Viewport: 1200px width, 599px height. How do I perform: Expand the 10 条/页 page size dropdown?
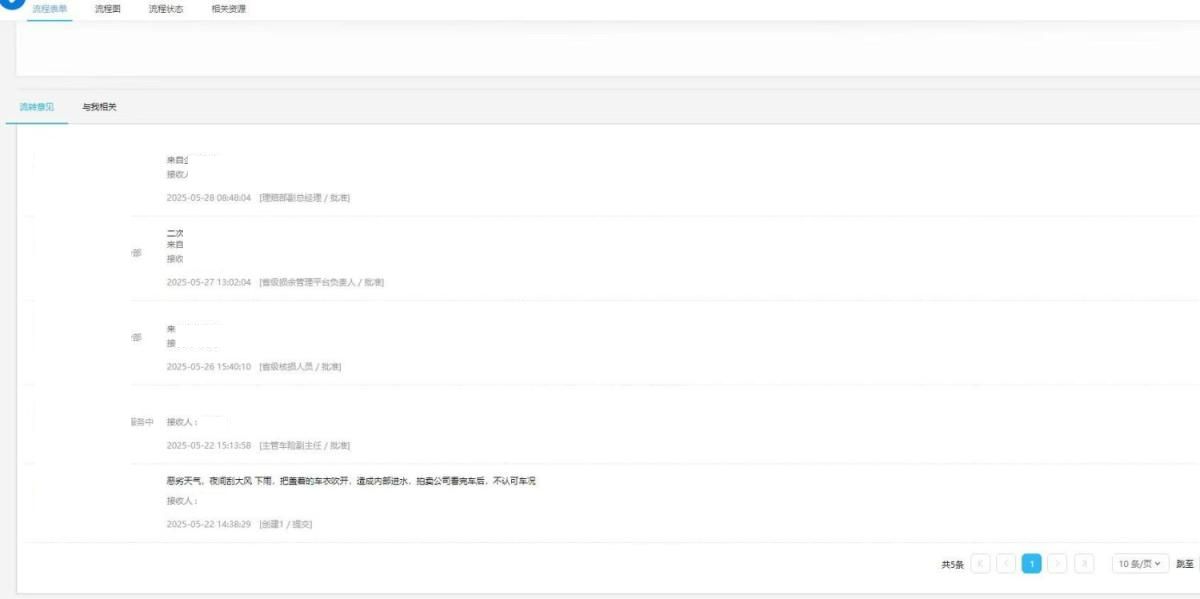pos(1140,564)
